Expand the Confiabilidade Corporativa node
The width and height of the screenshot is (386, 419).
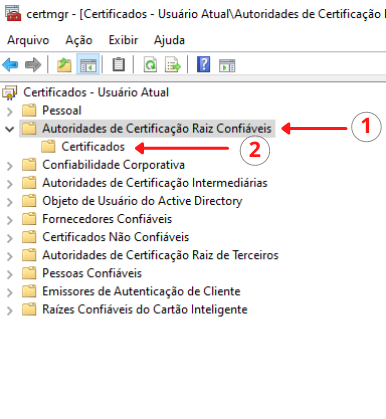10,165
